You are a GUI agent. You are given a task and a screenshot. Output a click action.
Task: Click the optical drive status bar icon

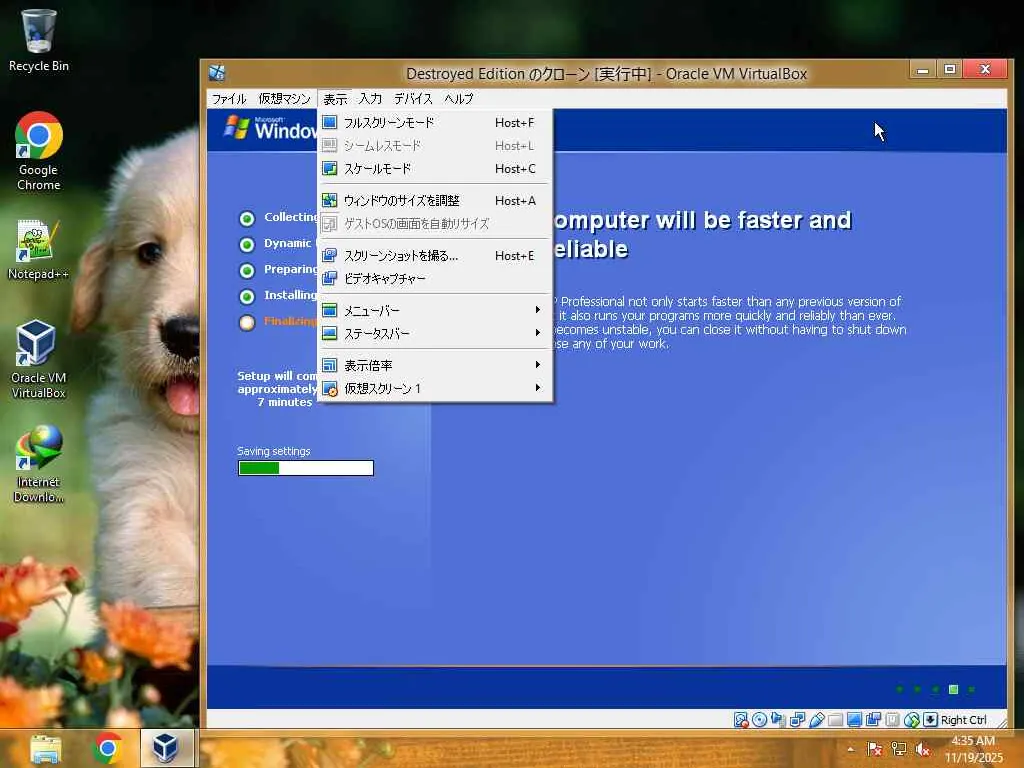point(760,720)
